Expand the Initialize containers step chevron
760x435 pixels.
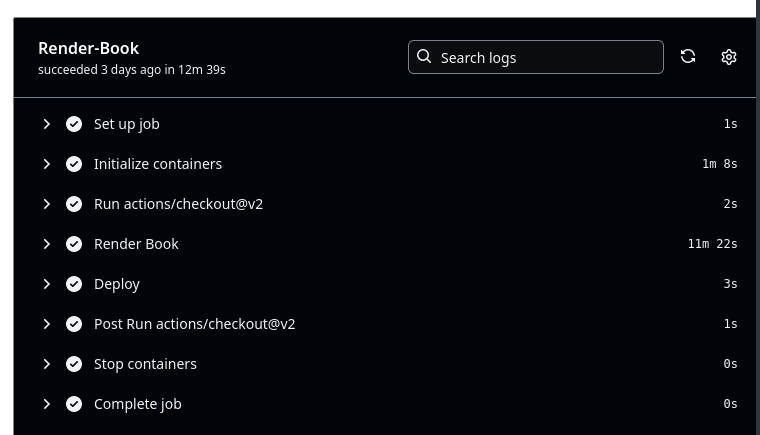[47, 164]
